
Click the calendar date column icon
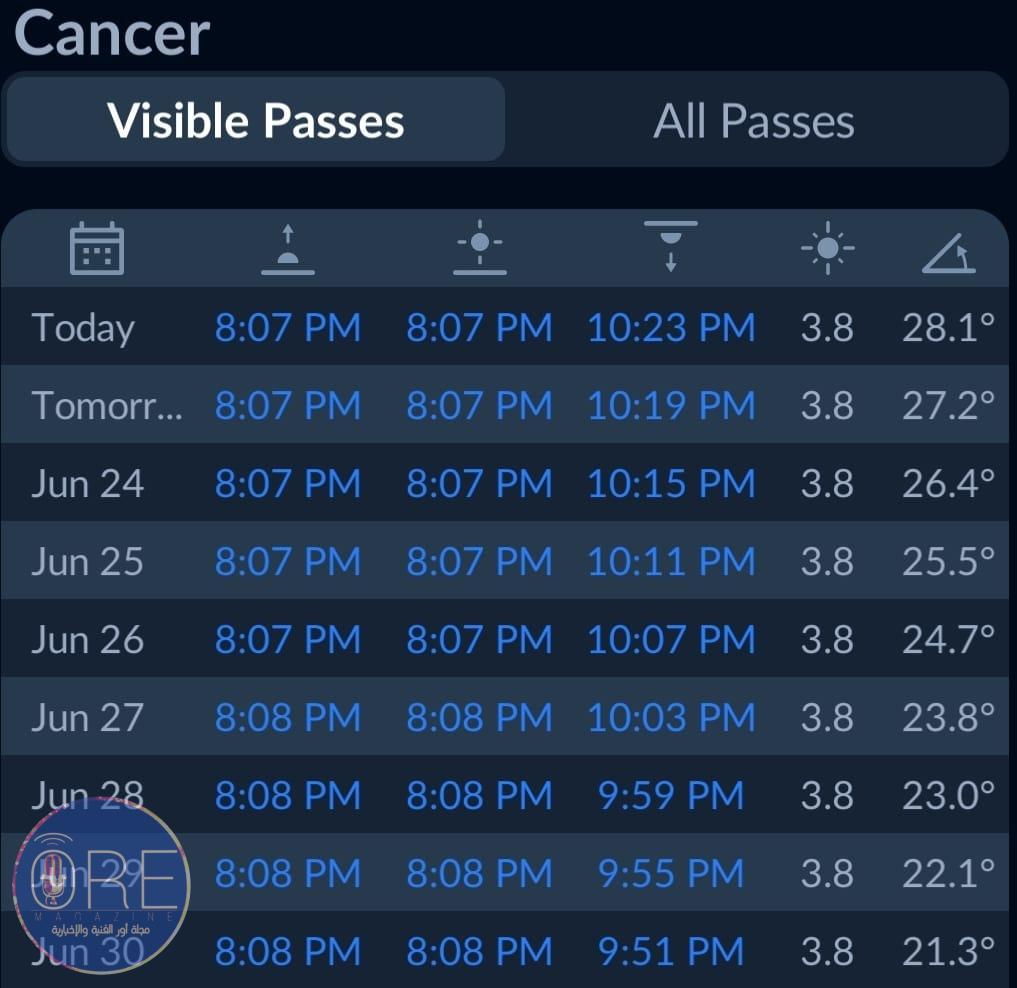[97, 248]
